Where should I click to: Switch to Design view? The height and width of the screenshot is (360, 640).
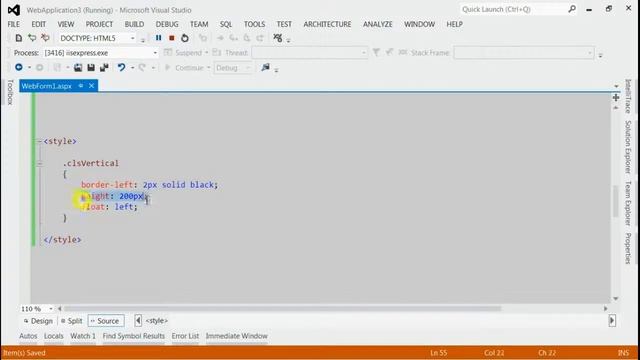[x=38, y=321]
